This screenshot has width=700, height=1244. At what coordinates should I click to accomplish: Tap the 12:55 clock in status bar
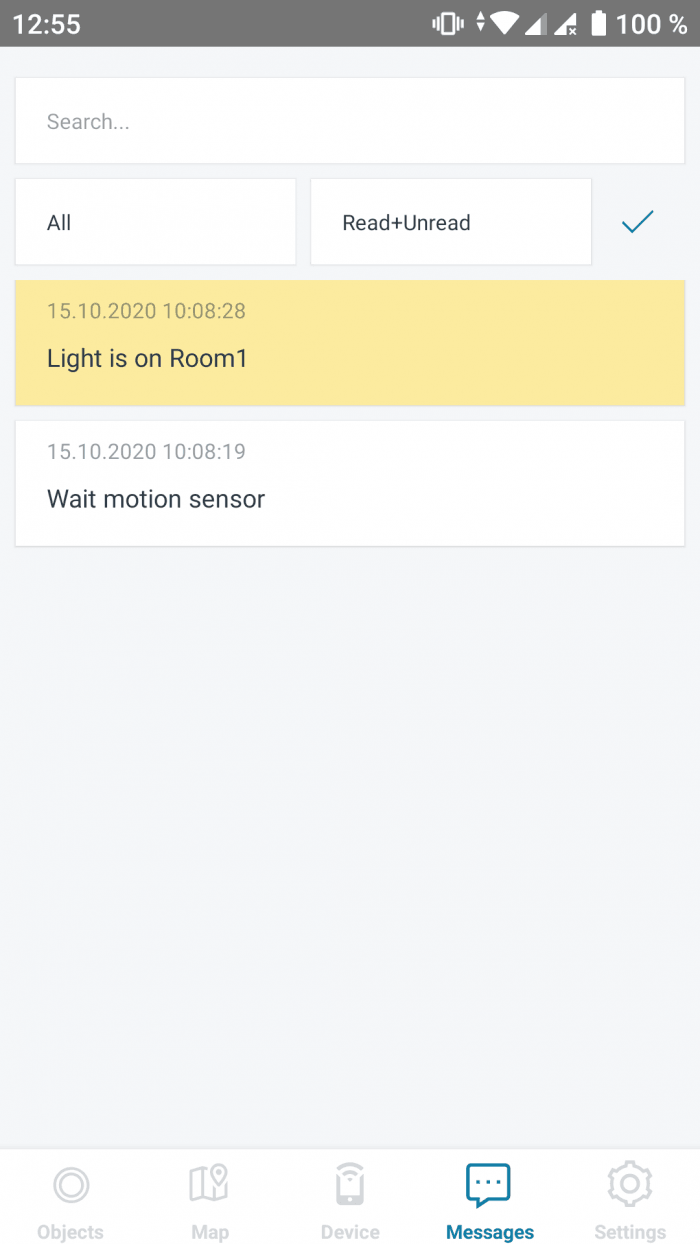pos(47,24)
